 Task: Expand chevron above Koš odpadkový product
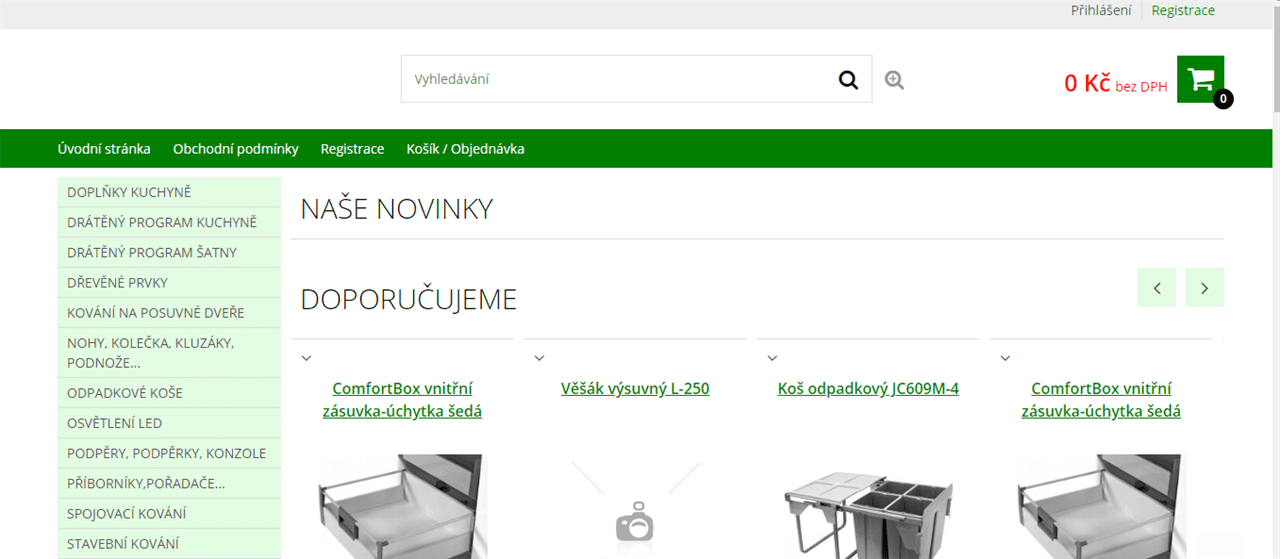coord(772,357)
